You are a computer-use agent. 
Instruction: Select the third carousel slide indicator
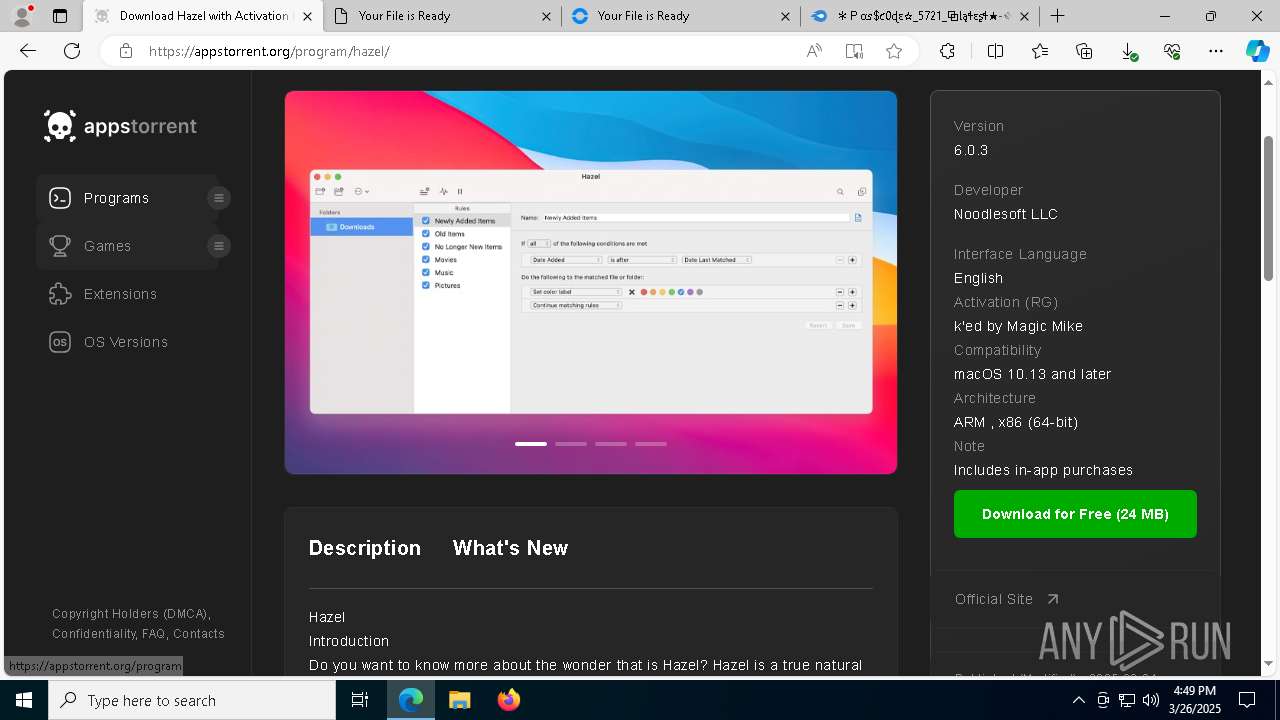611,444
